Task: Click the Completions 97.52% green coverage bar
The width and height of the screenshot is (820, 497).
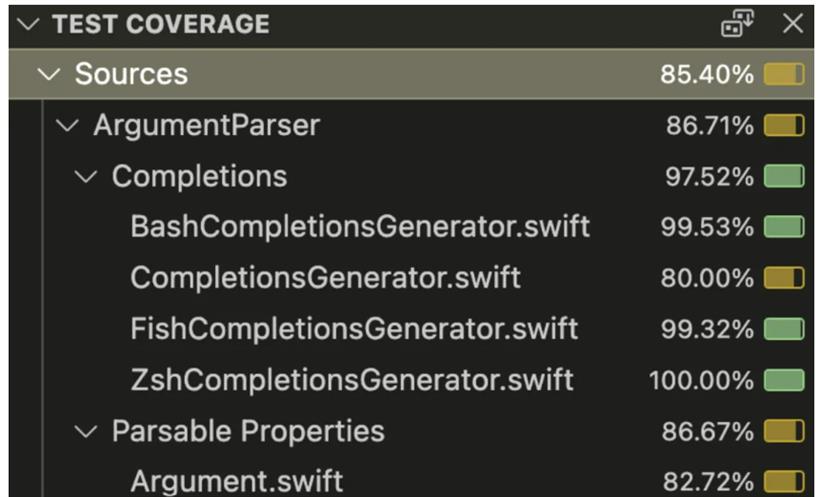Action: [783, 176]
